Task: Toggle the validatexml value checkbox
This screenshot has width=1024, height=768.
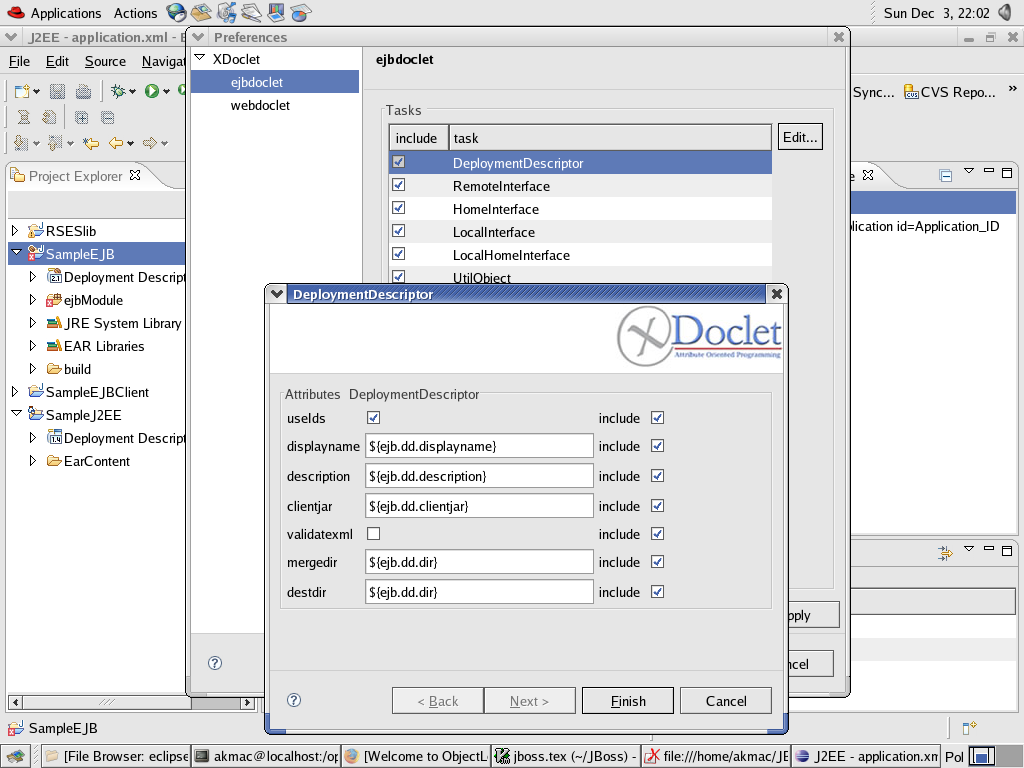Action: point(374,534)
